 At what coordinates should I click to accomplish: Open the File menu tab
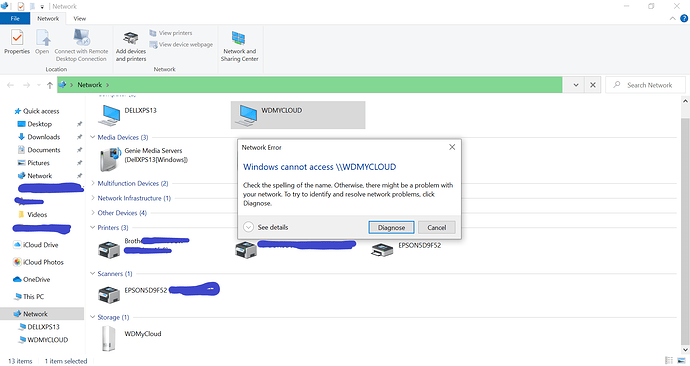point(15,18)
